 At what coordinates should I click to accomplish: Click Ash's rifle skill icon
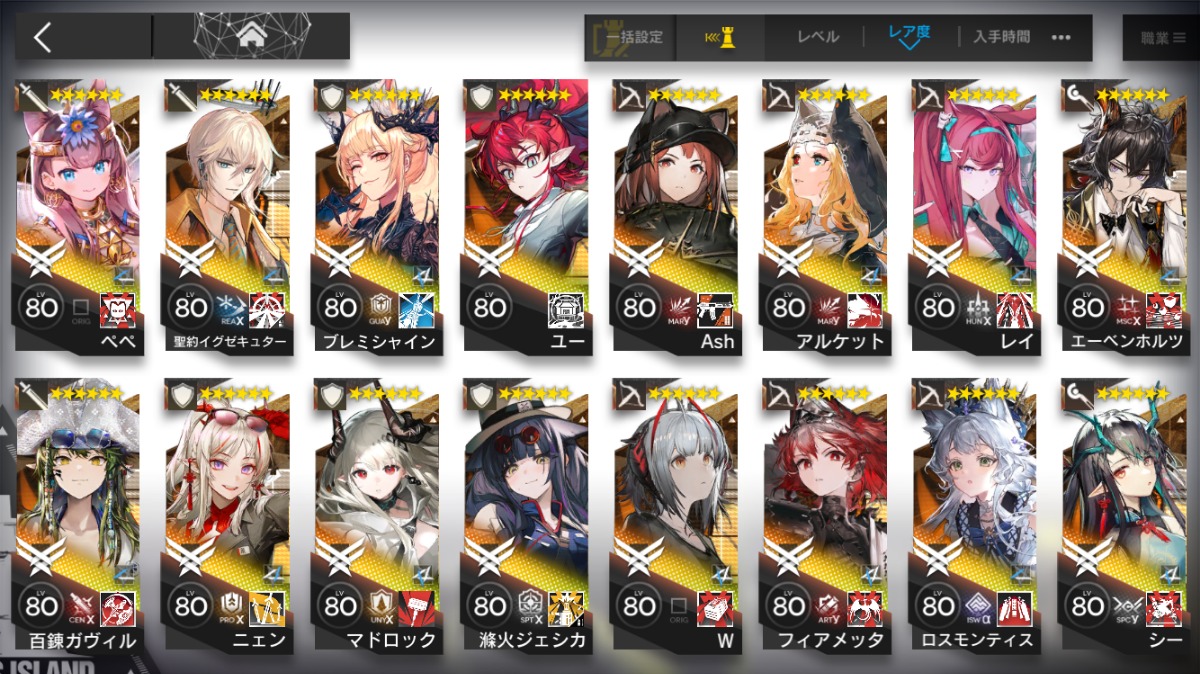[715, 309]
